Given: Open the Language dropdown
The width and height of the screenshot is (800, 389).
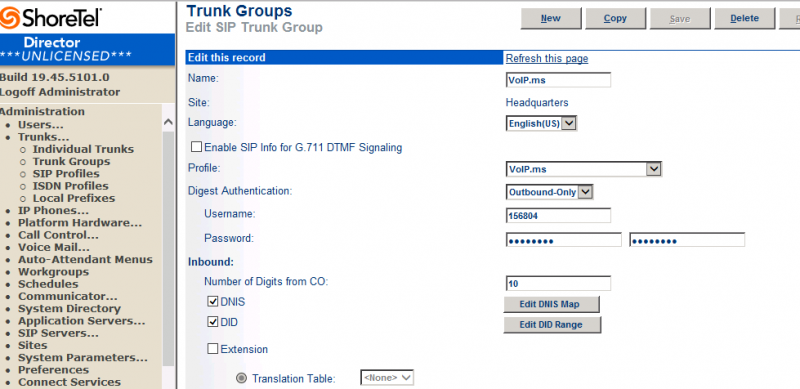Looking at the screenshot, I should pyautogui.click(x=541, y=124).
